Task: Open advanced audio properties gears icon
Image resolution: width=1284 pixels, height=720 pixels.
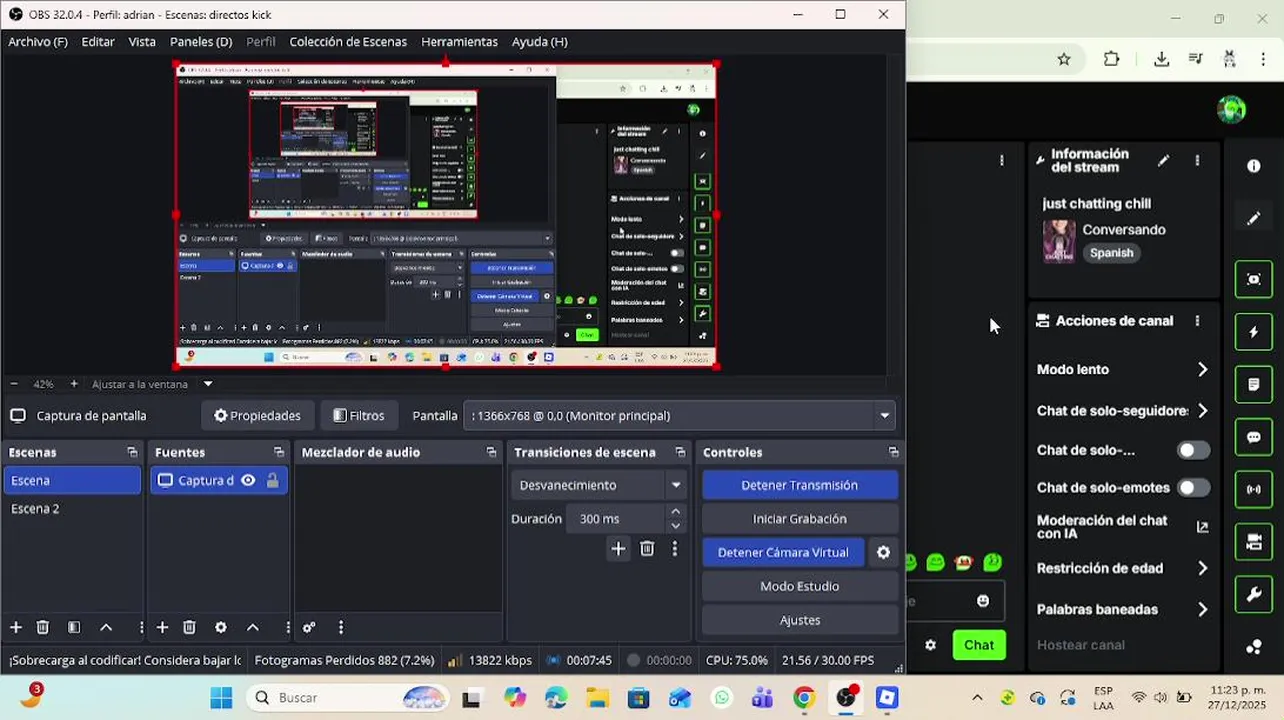Action: point(309,627)
